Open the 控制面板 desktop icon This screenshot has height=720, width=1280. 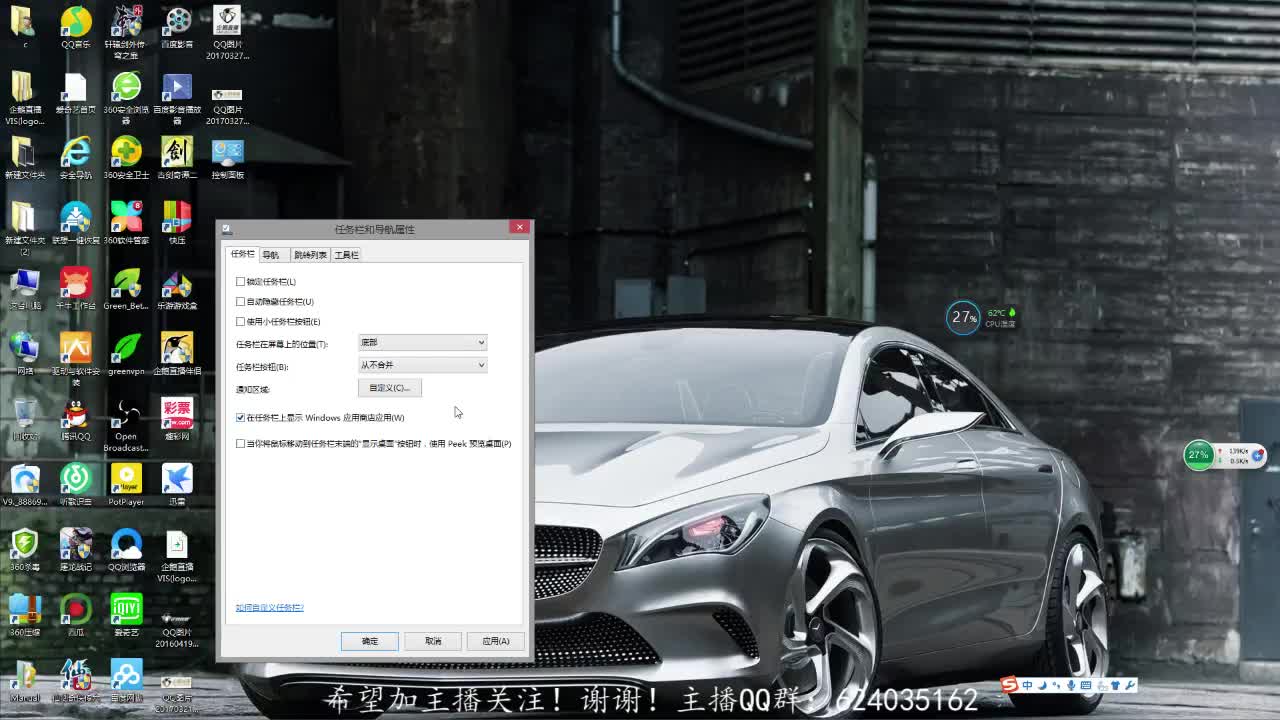(x=228, y=152)
